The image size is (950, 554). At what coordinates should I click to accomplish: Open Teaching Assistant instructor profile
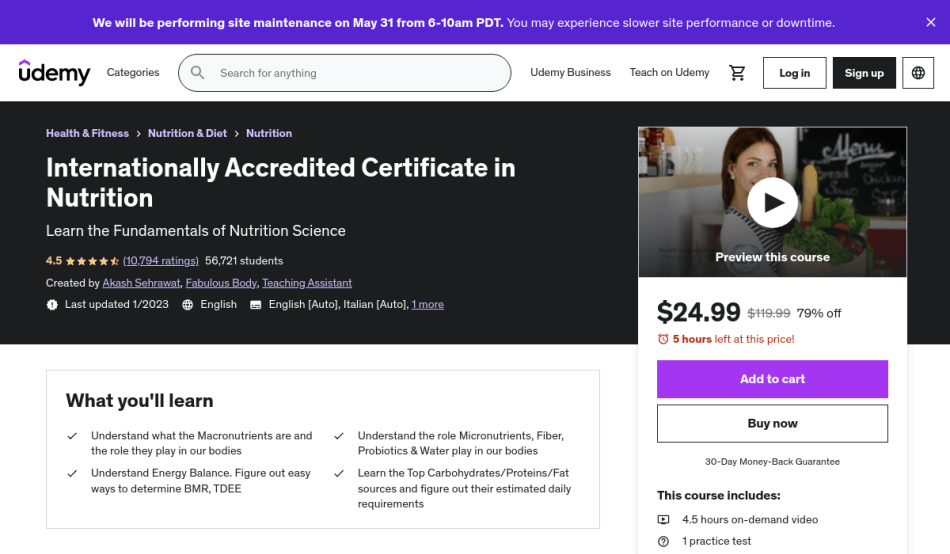click(307, 283)
